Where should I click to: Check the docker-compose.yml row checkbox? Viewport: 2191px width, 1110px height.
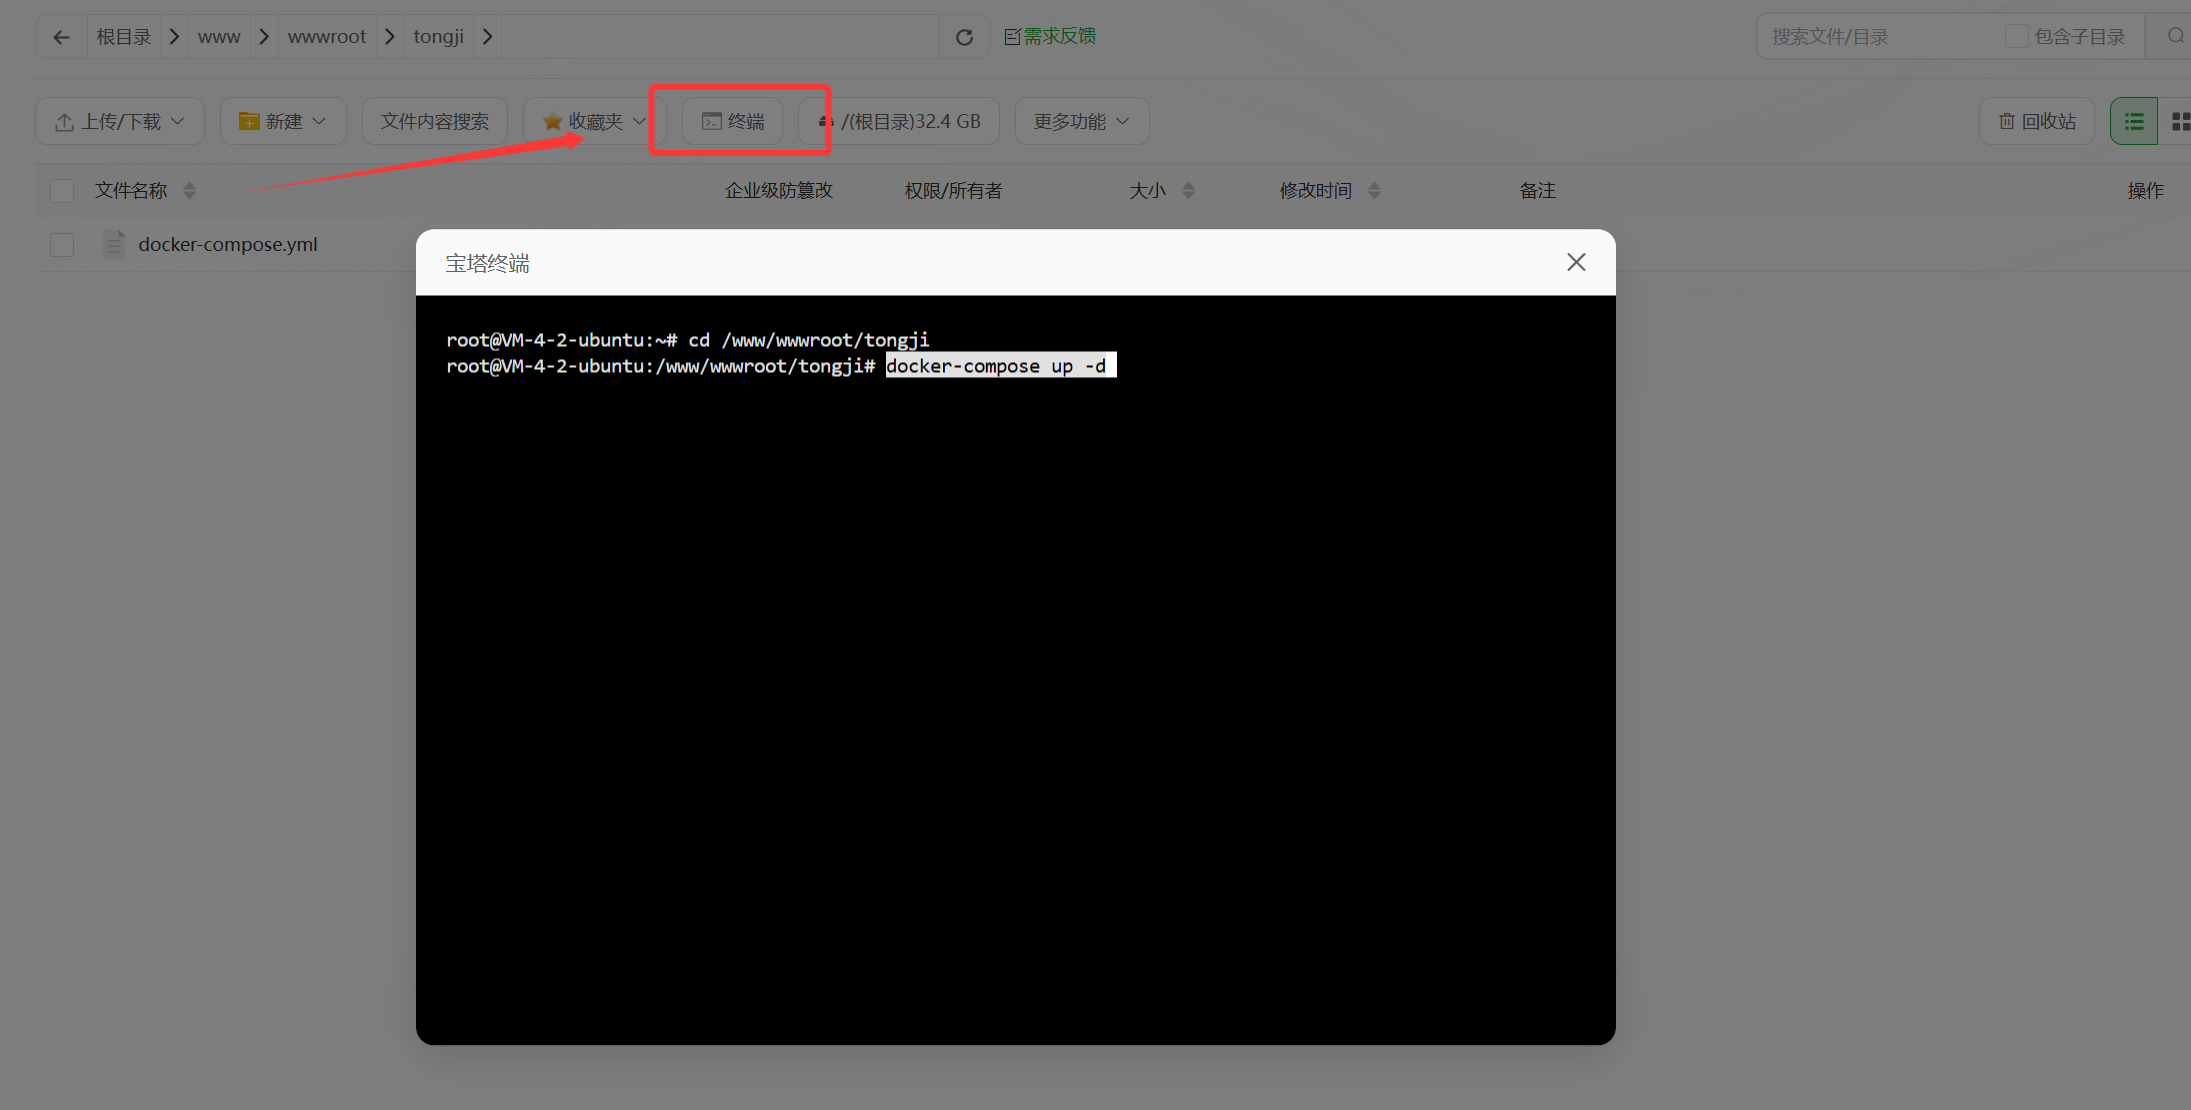62,244
